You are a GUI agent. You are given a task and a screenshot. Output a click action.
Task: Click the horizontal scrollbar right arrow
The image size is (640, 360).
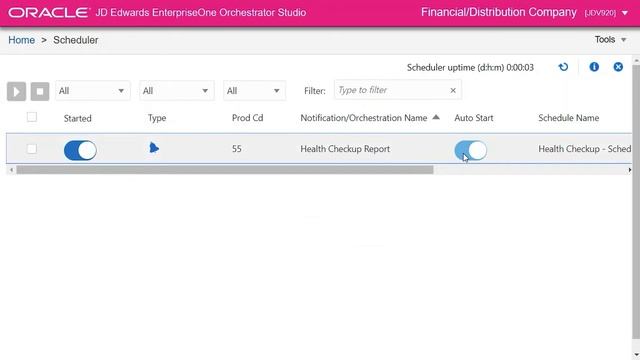[629, 170]
